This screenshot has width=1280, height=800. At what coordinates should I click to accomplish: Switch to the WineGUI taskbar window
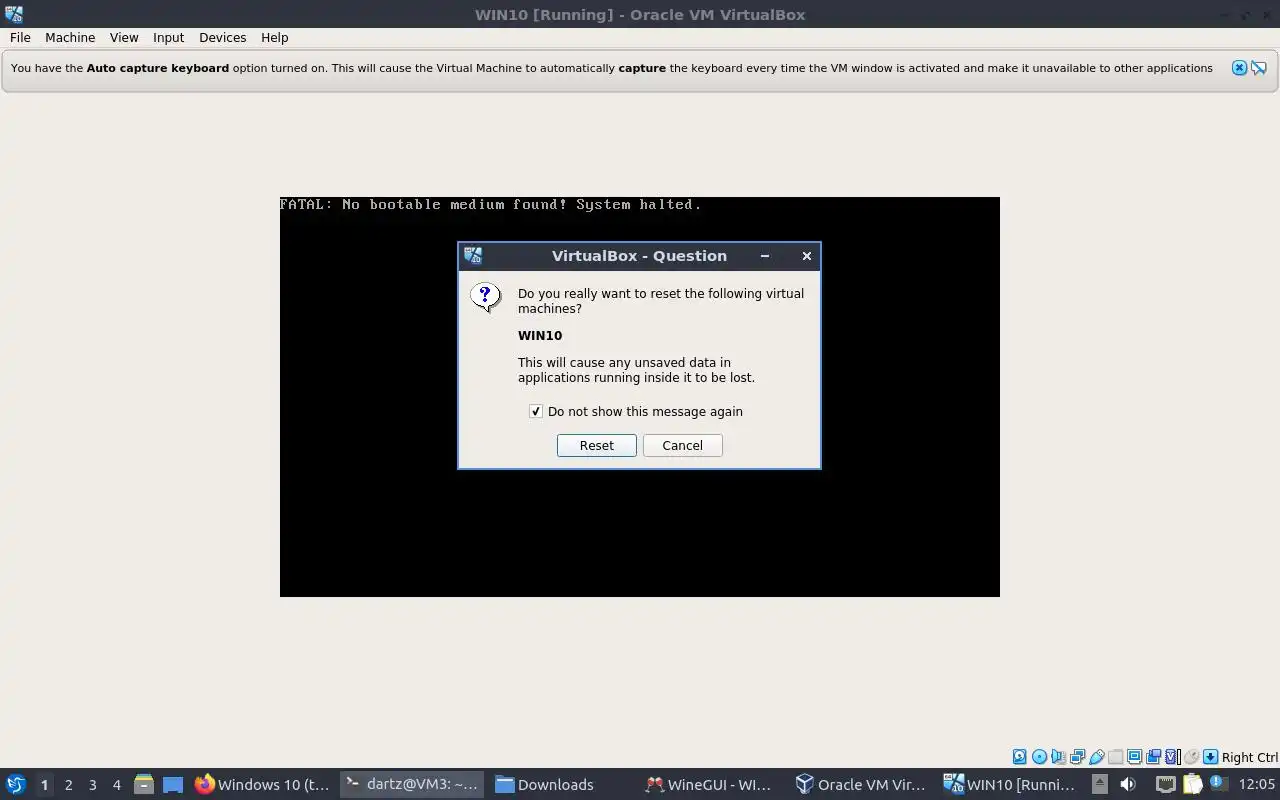[x=711, y=785]
